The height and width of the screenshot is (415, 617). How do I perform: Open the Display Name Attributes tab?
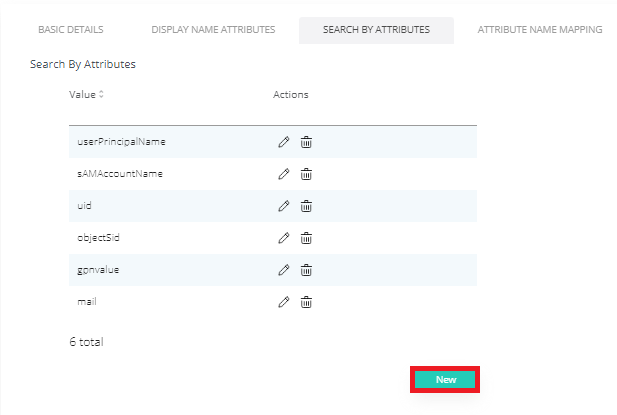click(x=213, y=30)
